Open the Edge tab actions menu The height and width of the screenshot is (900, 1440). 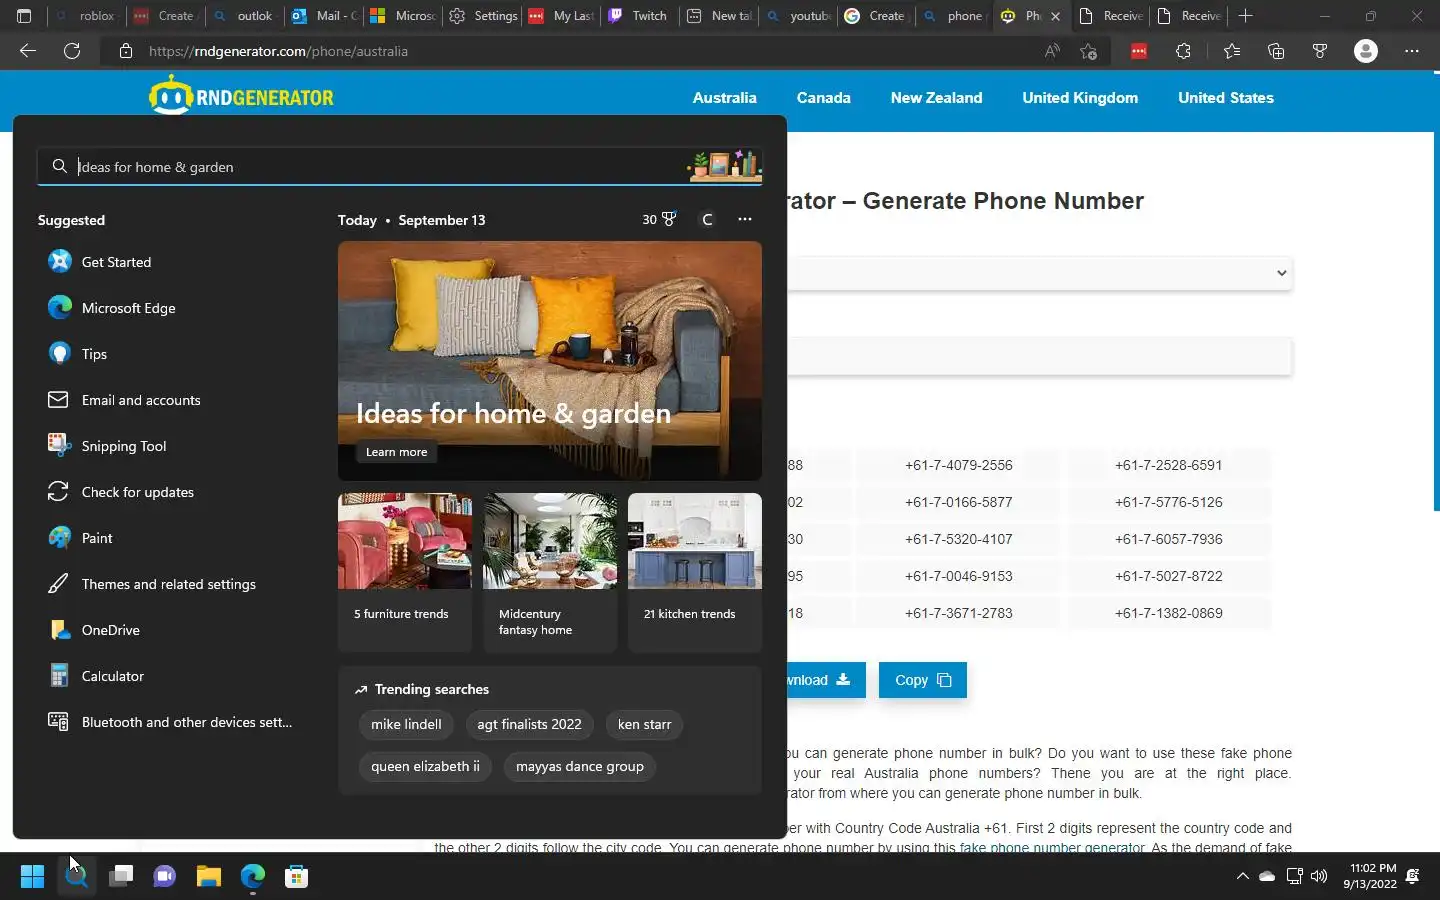pyautogui.click(x=24, y=16)
